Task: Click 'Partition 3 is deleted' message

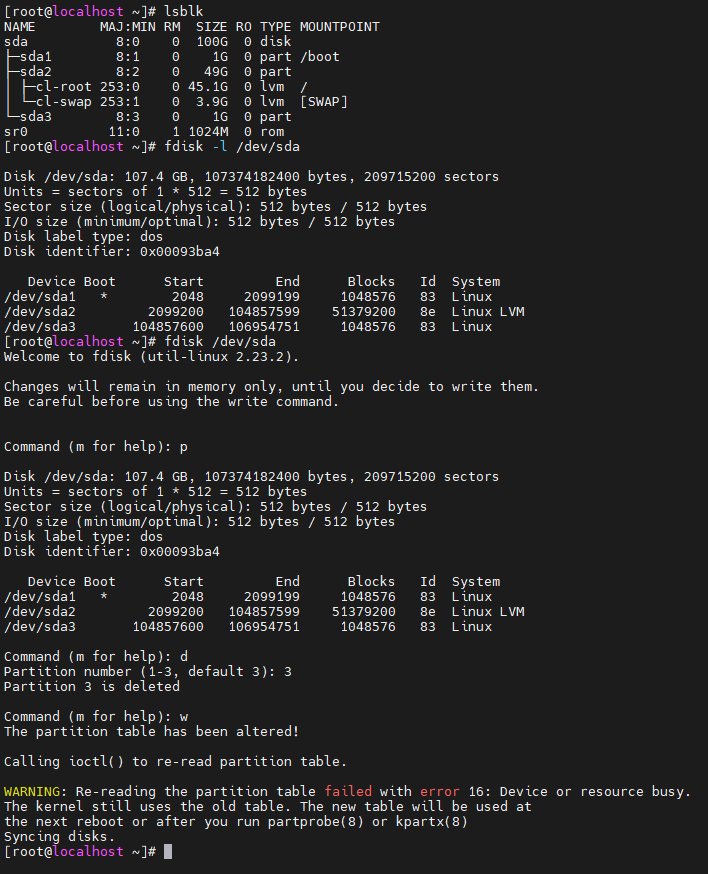Action: click(91, 686)
